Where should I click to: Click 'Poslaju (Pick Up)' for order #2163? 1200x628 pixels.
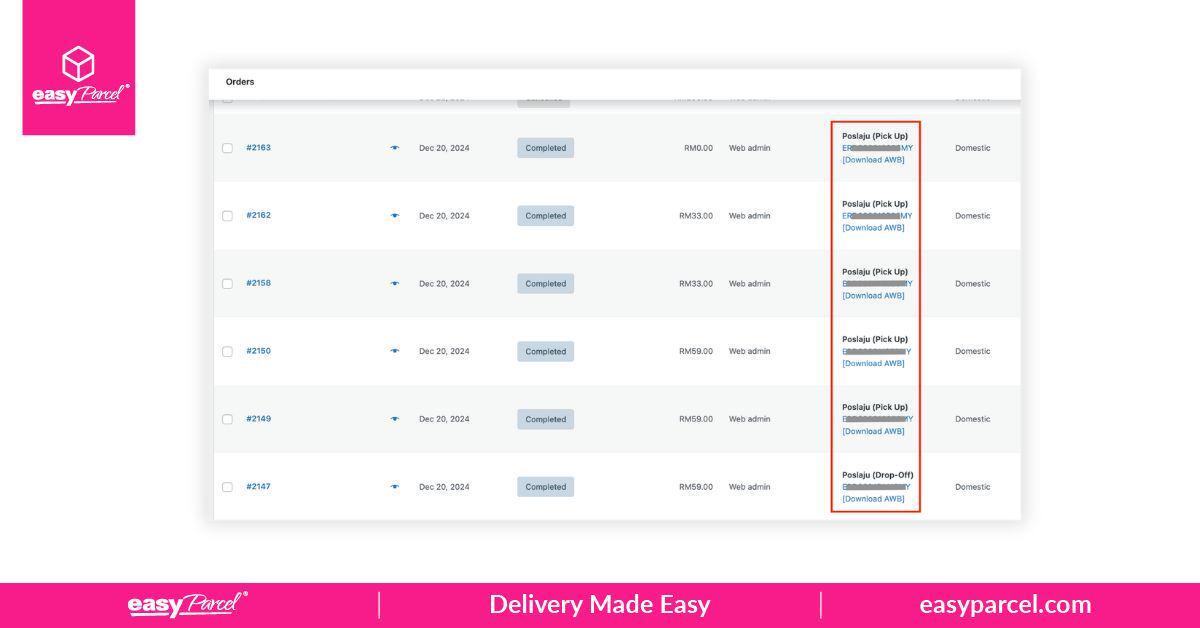tap(875, 136)
